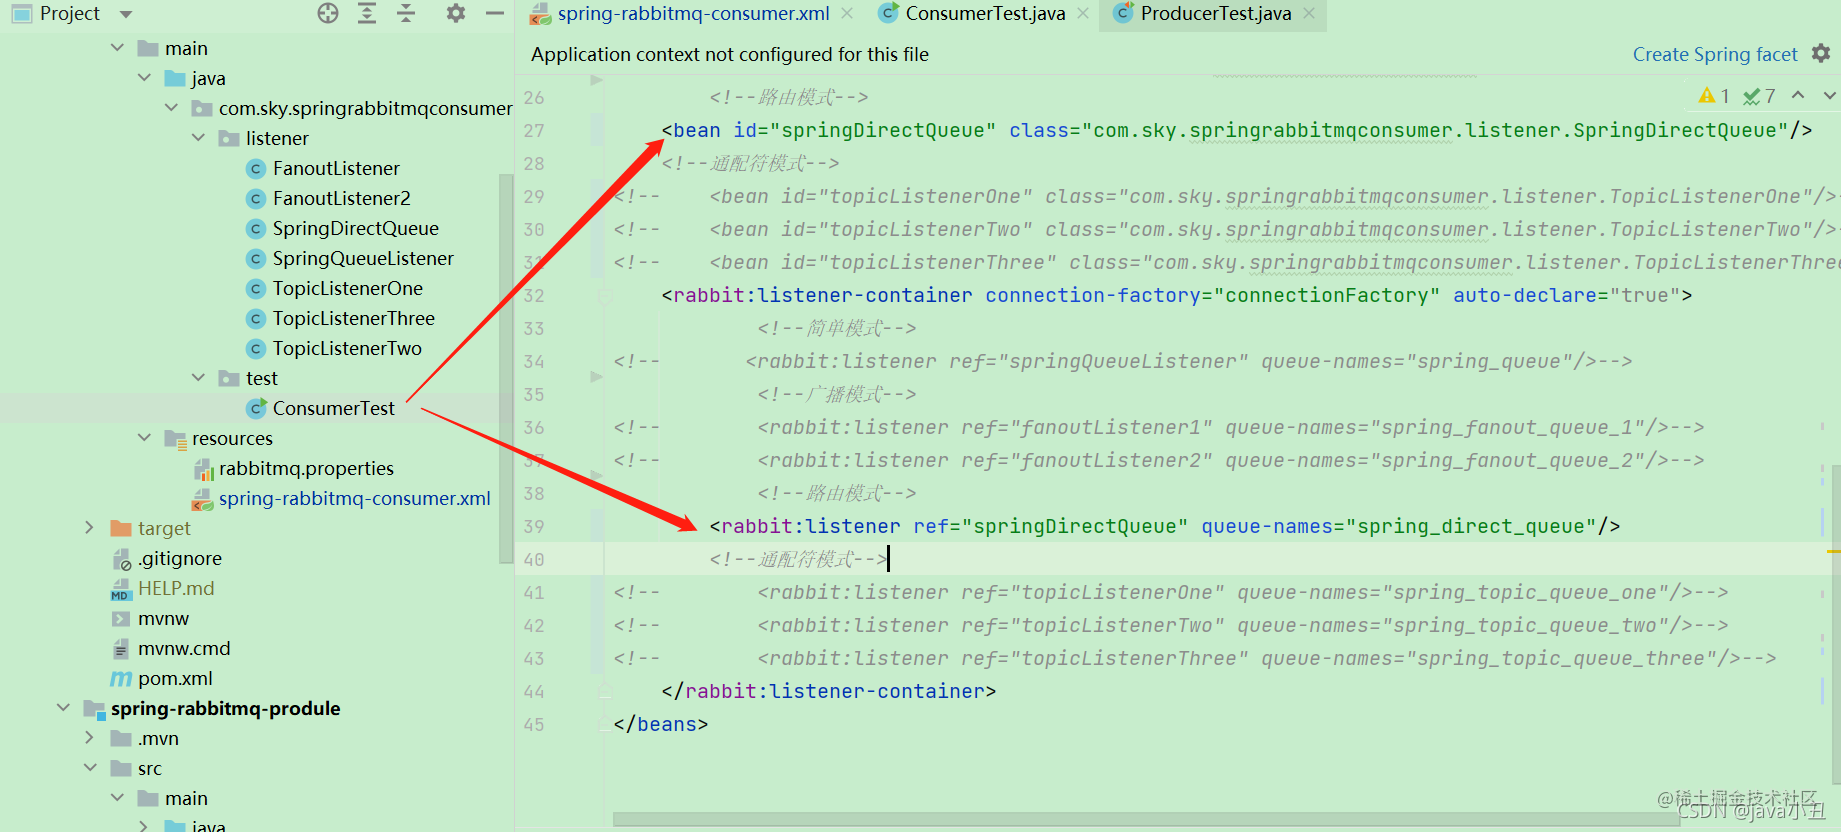Collapse com.sky.springrabbitmqconsumer package chevron

click(171, 108)
